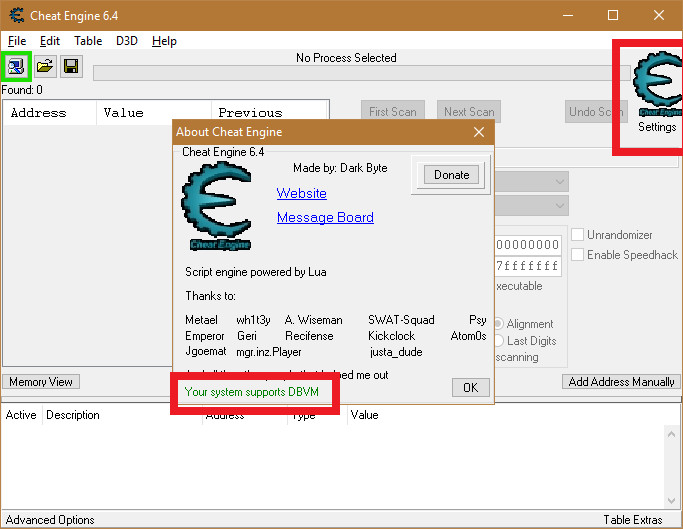This screenshot has height=529, width=683.
Task: Minimize the Cheat Engine window
Action: tap(568, 15)
